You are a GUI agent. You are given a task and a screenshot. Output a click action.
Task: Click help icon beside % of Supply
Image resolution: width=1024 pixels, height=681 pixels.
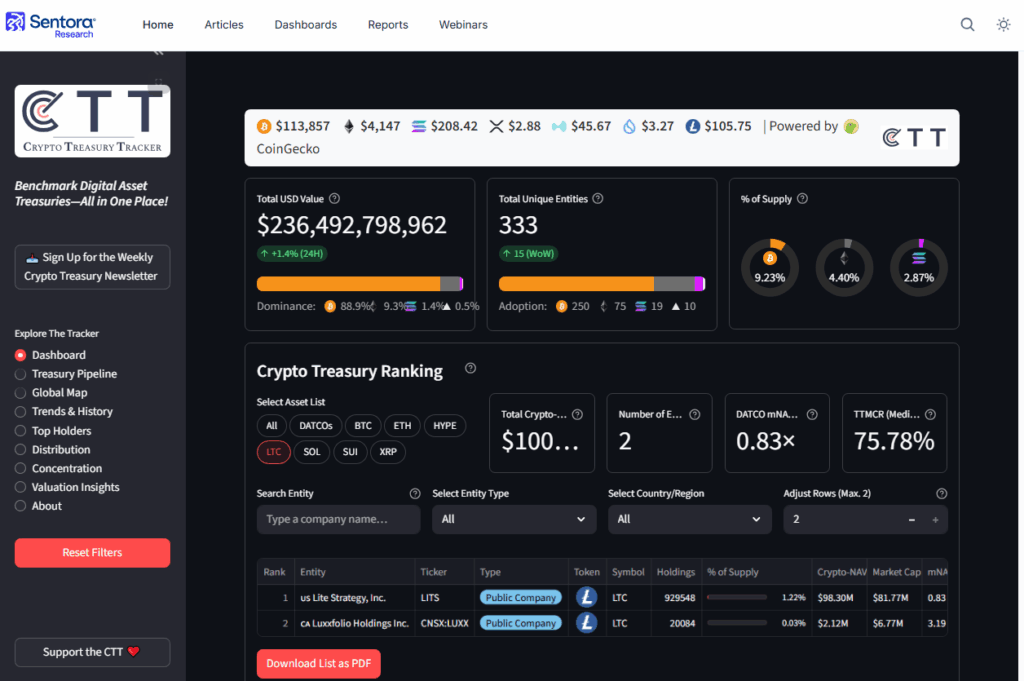[802, 199]
